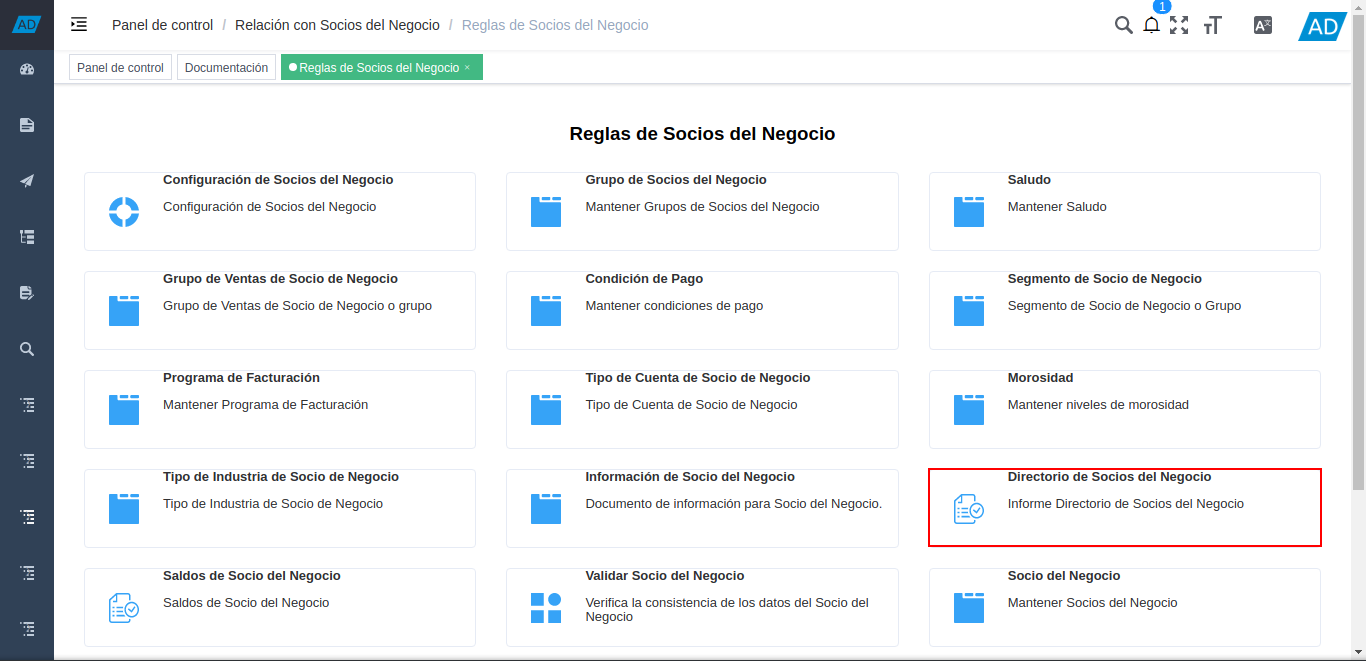Open notifications via the bell icon

1151,26
